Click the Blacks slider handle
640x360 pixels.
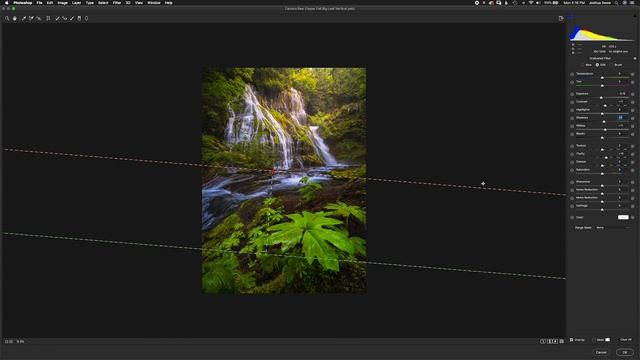tap(602, 138)
